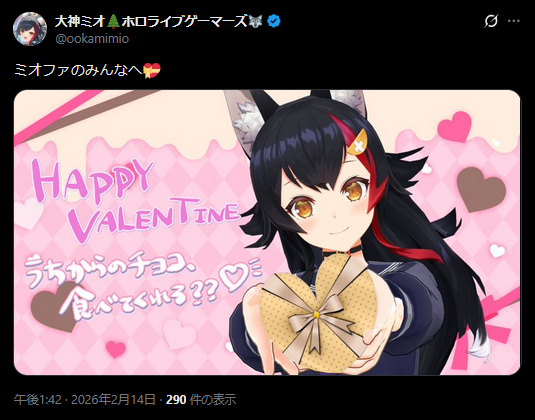Screen dimensions: 535x420
Task: Click the heart ribbon emoji in tweet text
Action: click(x=151, y=71)
